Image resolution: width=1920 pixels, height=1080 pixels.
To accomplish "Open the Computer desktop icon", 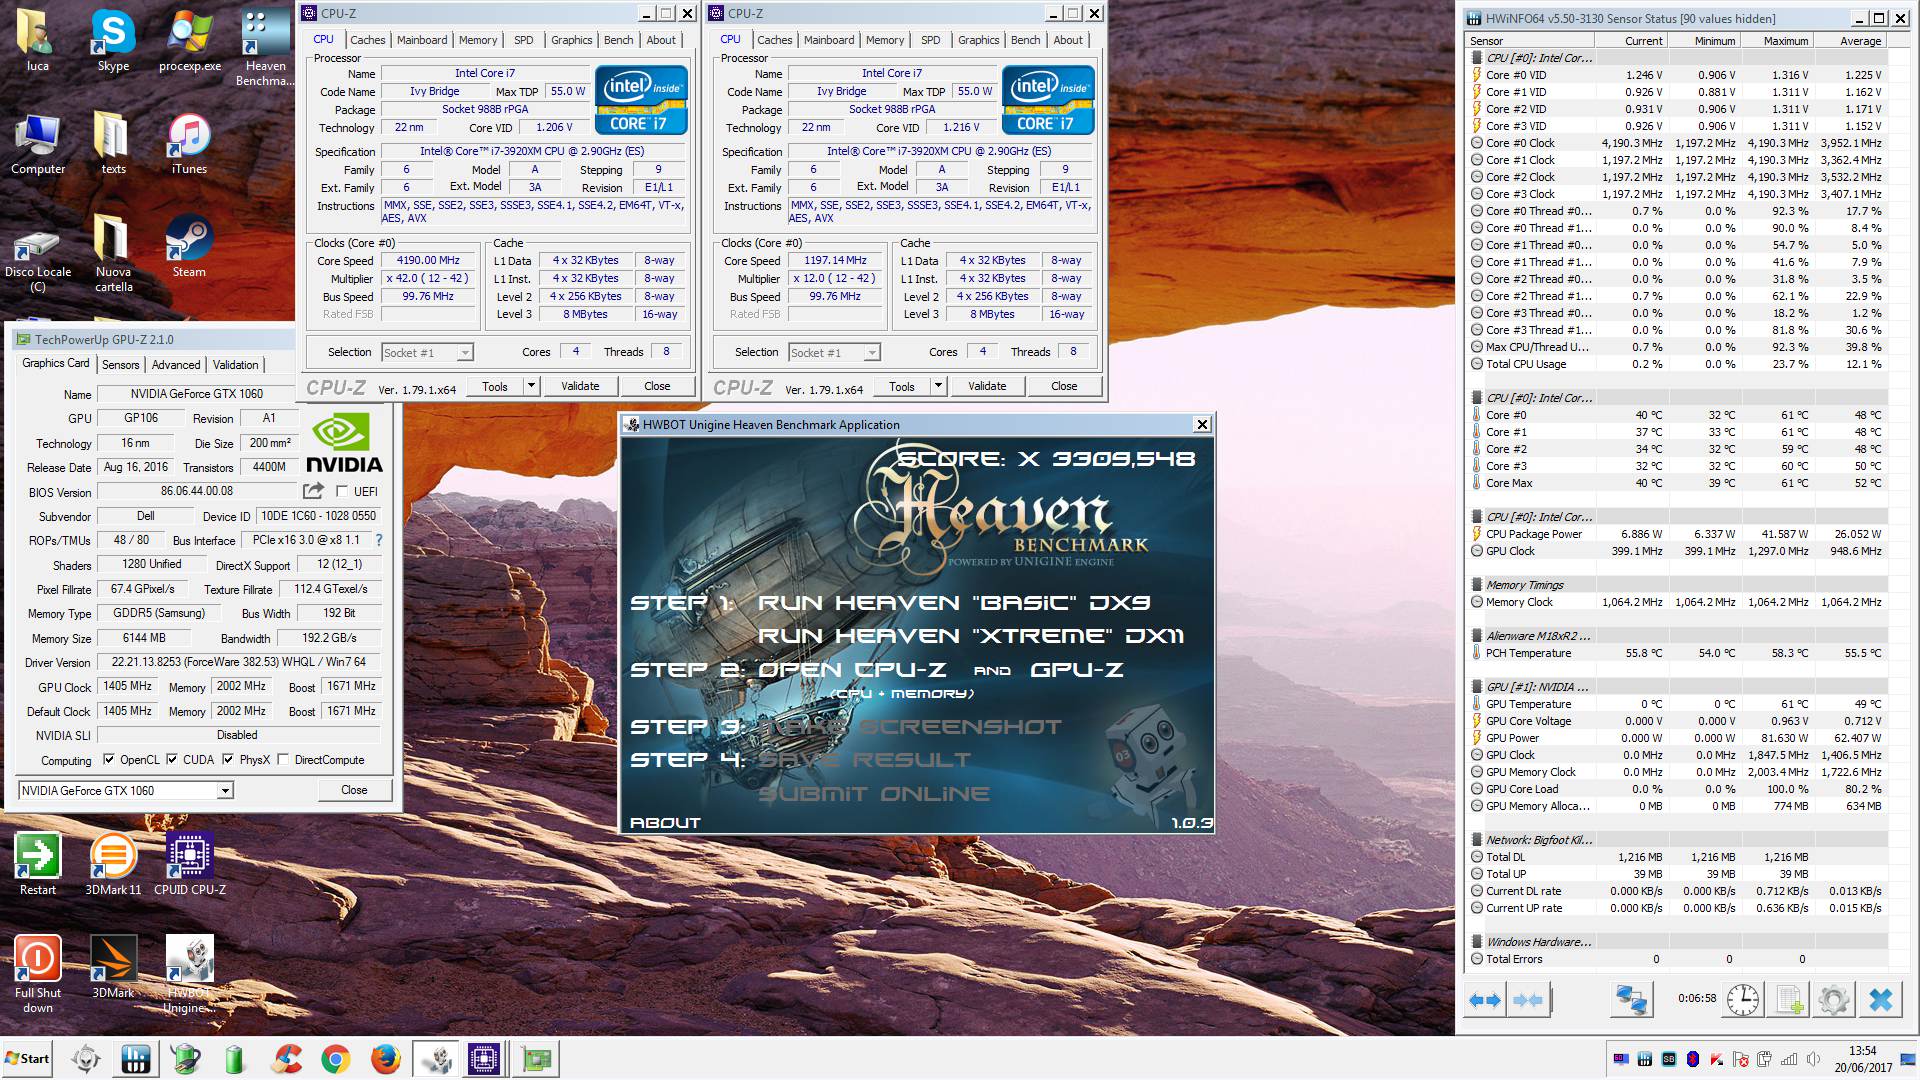I will [38, 145].
